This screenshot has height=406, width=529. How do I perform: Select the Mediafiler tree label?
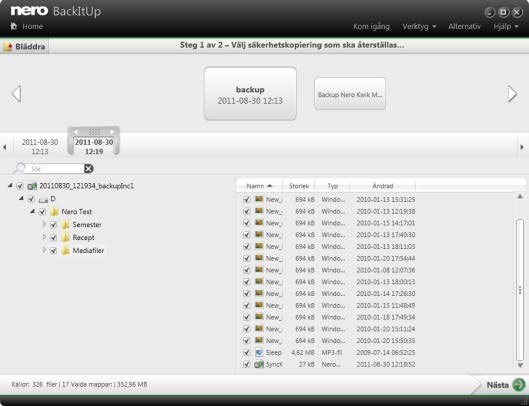pos(88,251)
